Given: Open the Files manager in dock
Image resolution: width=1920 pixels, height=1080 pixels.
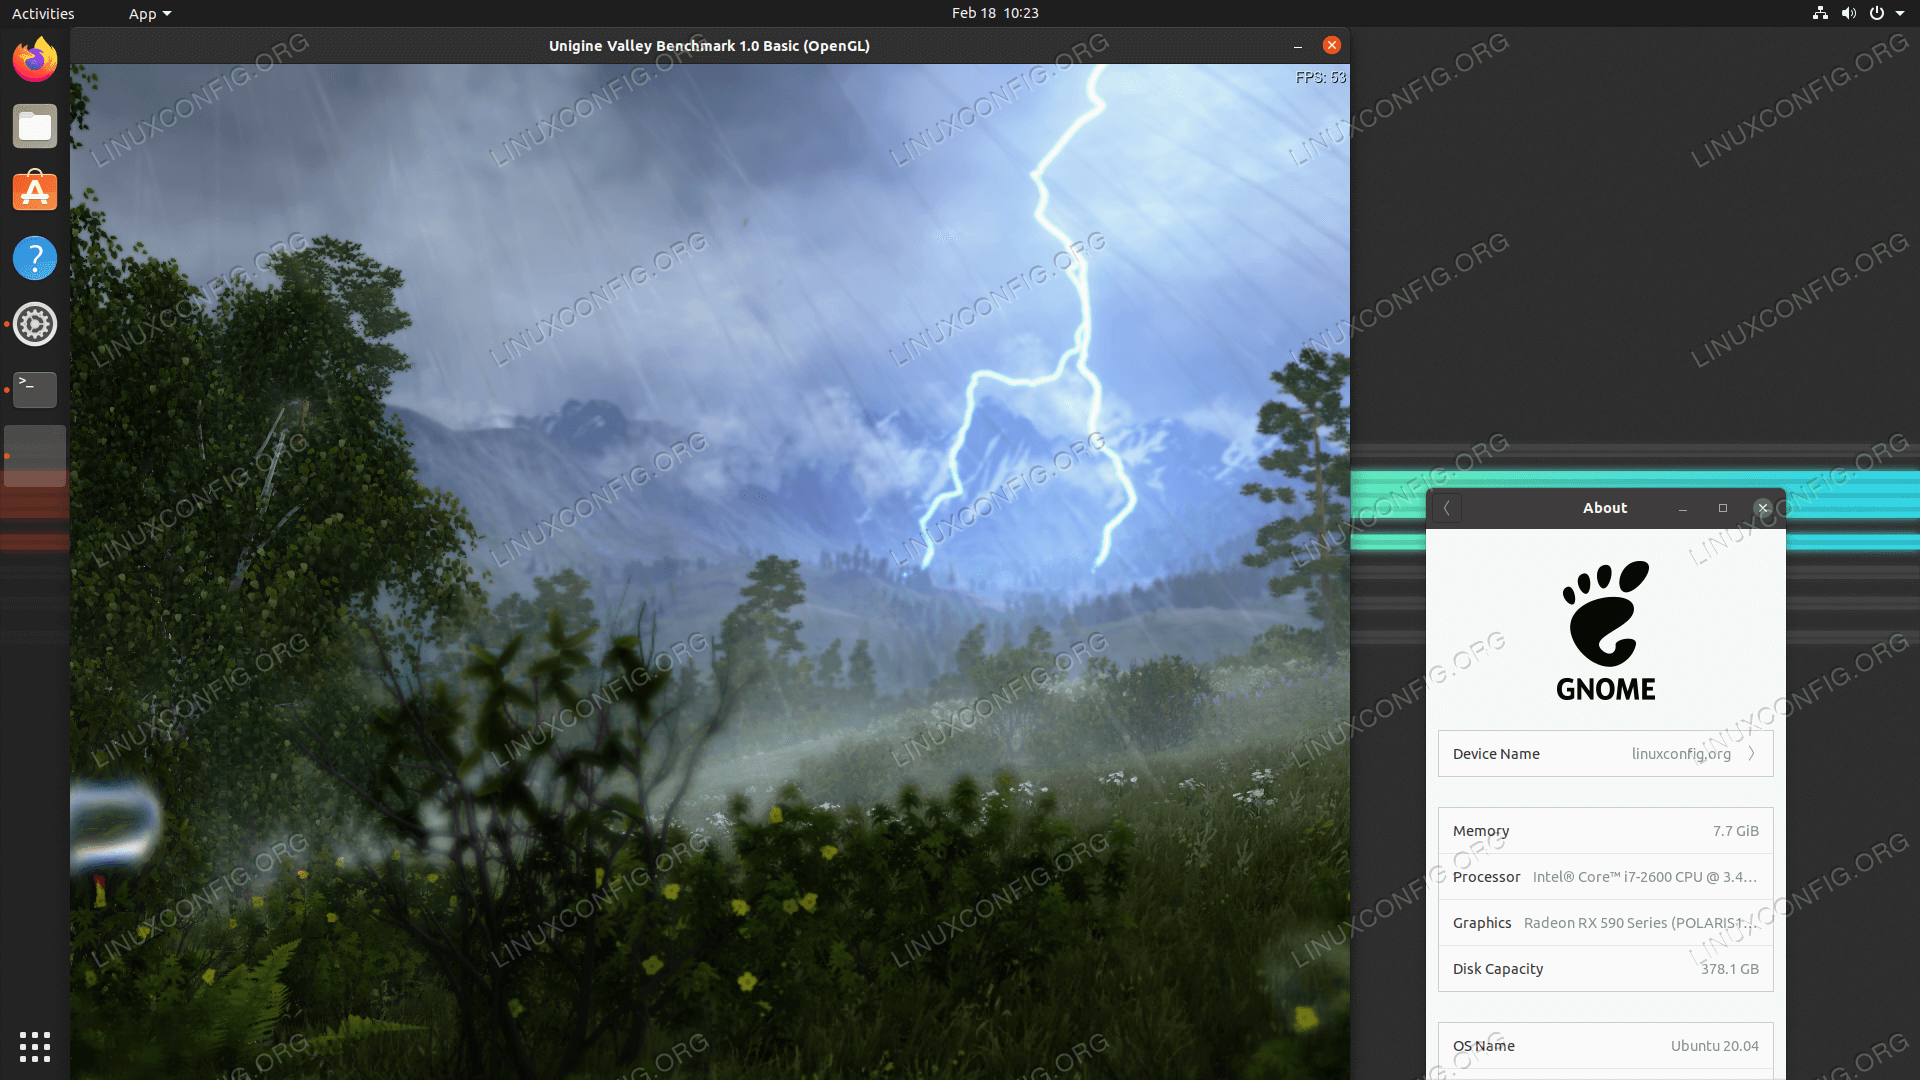Looking at the screenshot, I should 35,126.
